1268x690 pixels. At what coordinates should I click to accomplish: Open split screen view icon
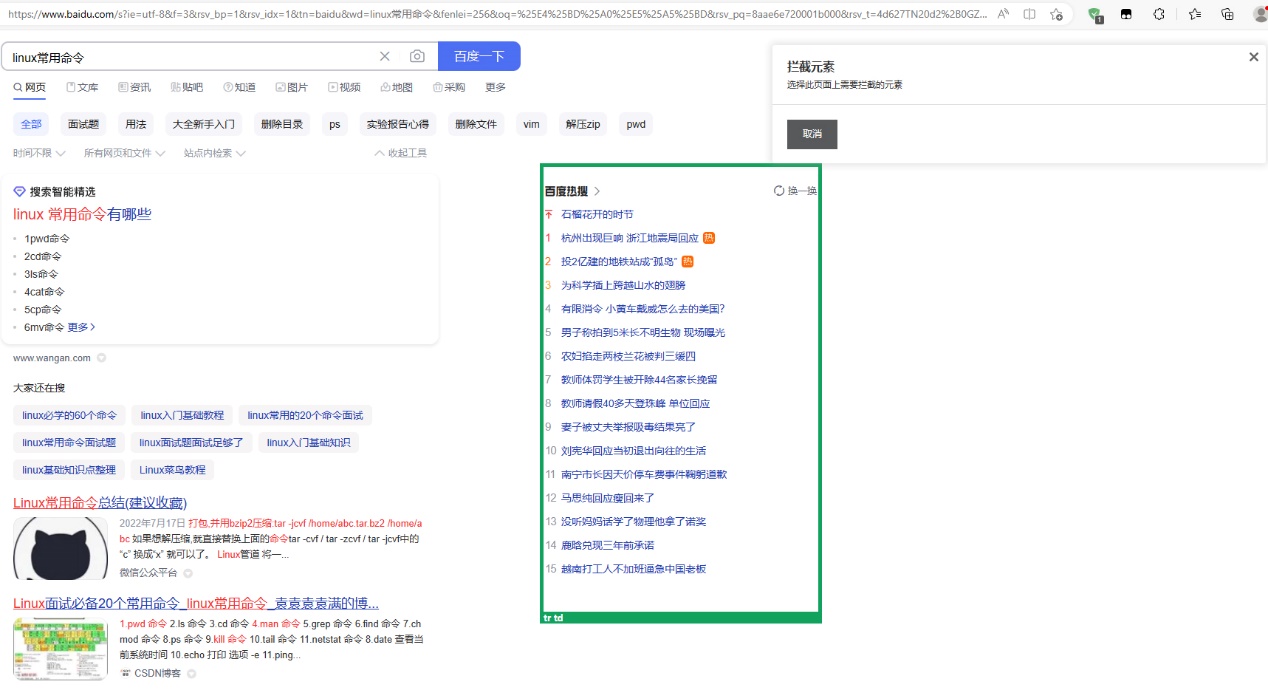point(1030,14)
